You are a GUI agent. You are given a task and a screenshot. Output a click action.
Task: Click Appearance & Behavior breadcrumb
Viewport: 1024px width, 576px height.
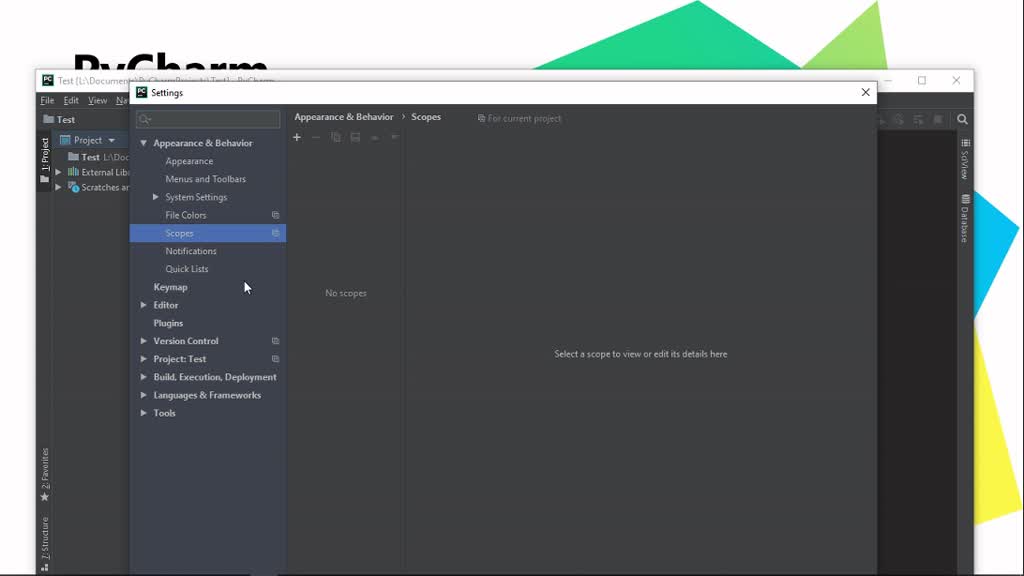[x=344, y=117]
